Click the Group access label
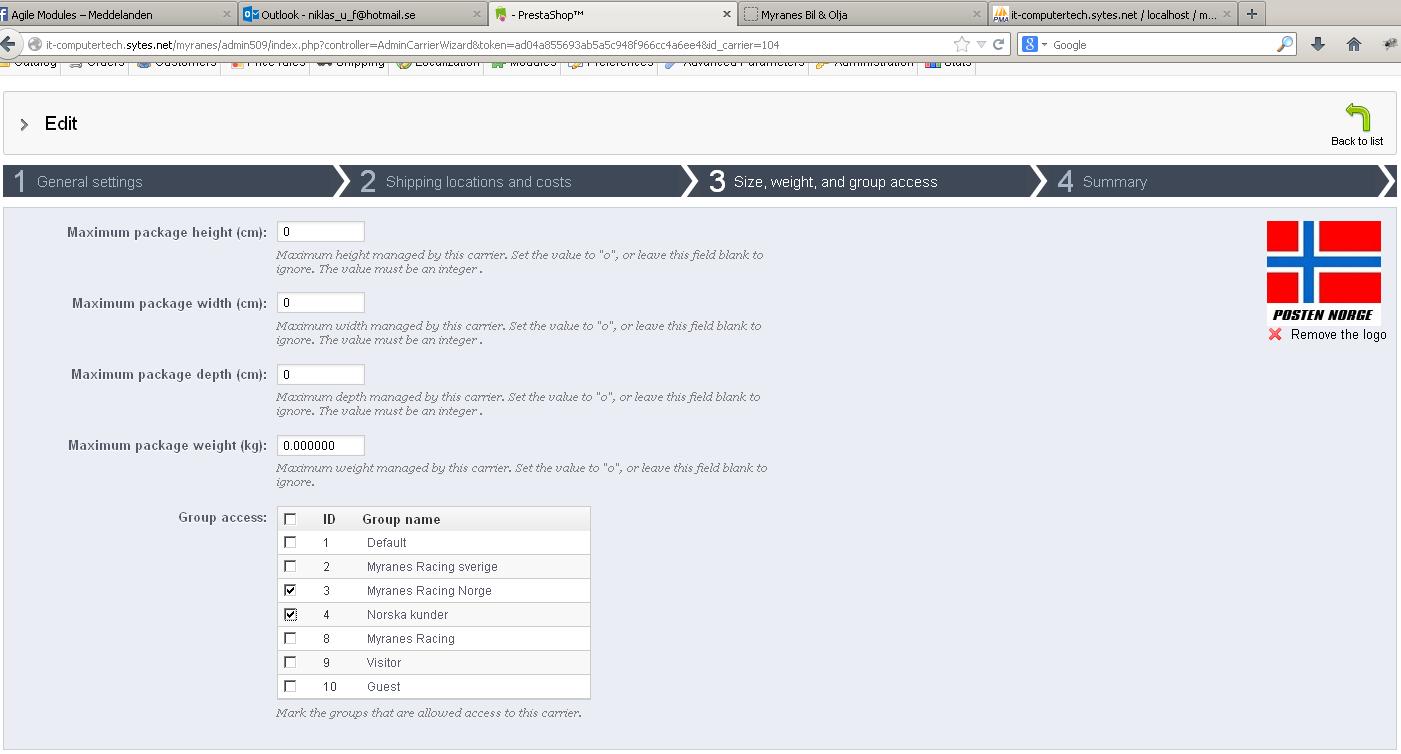The height and width of the screenshot is (754, 1401). pos(222,517)
